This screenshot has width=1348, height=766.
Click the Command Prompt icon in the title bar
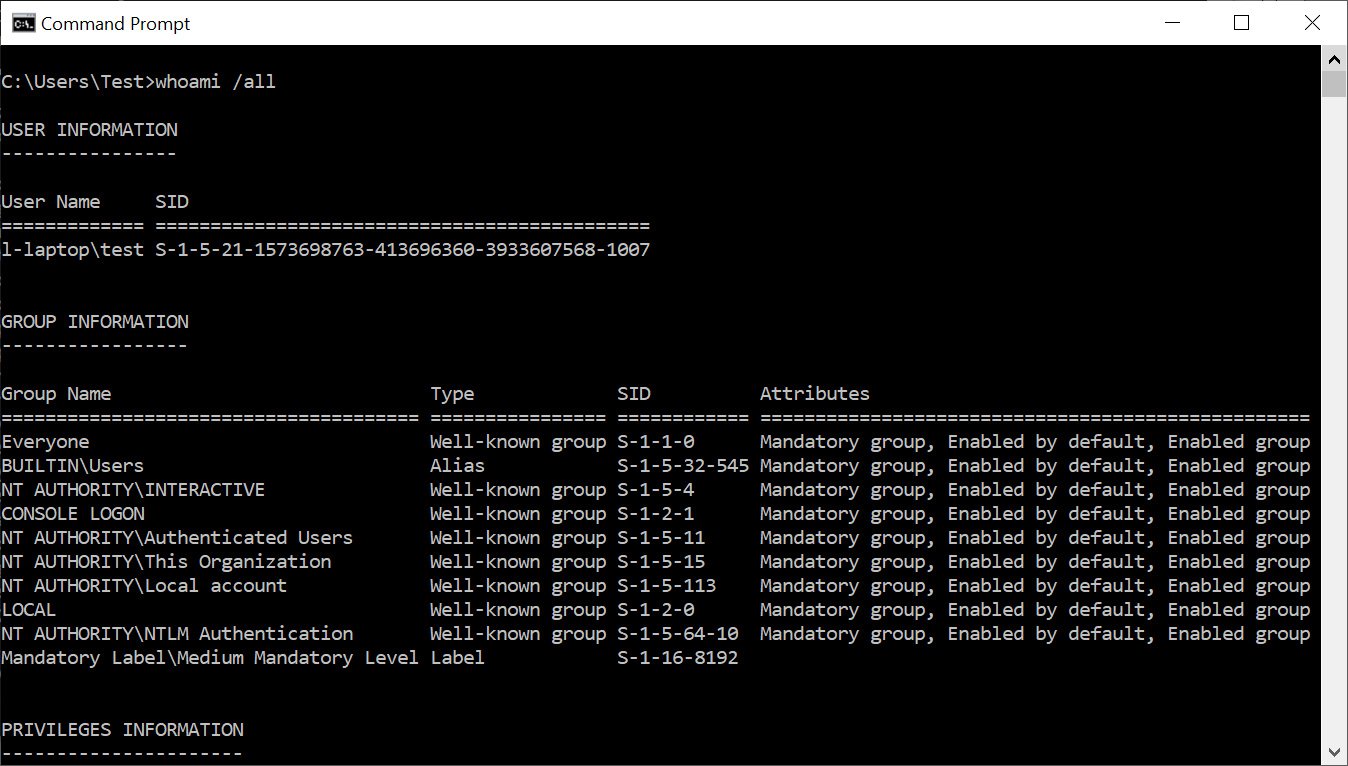pos(22,22)
